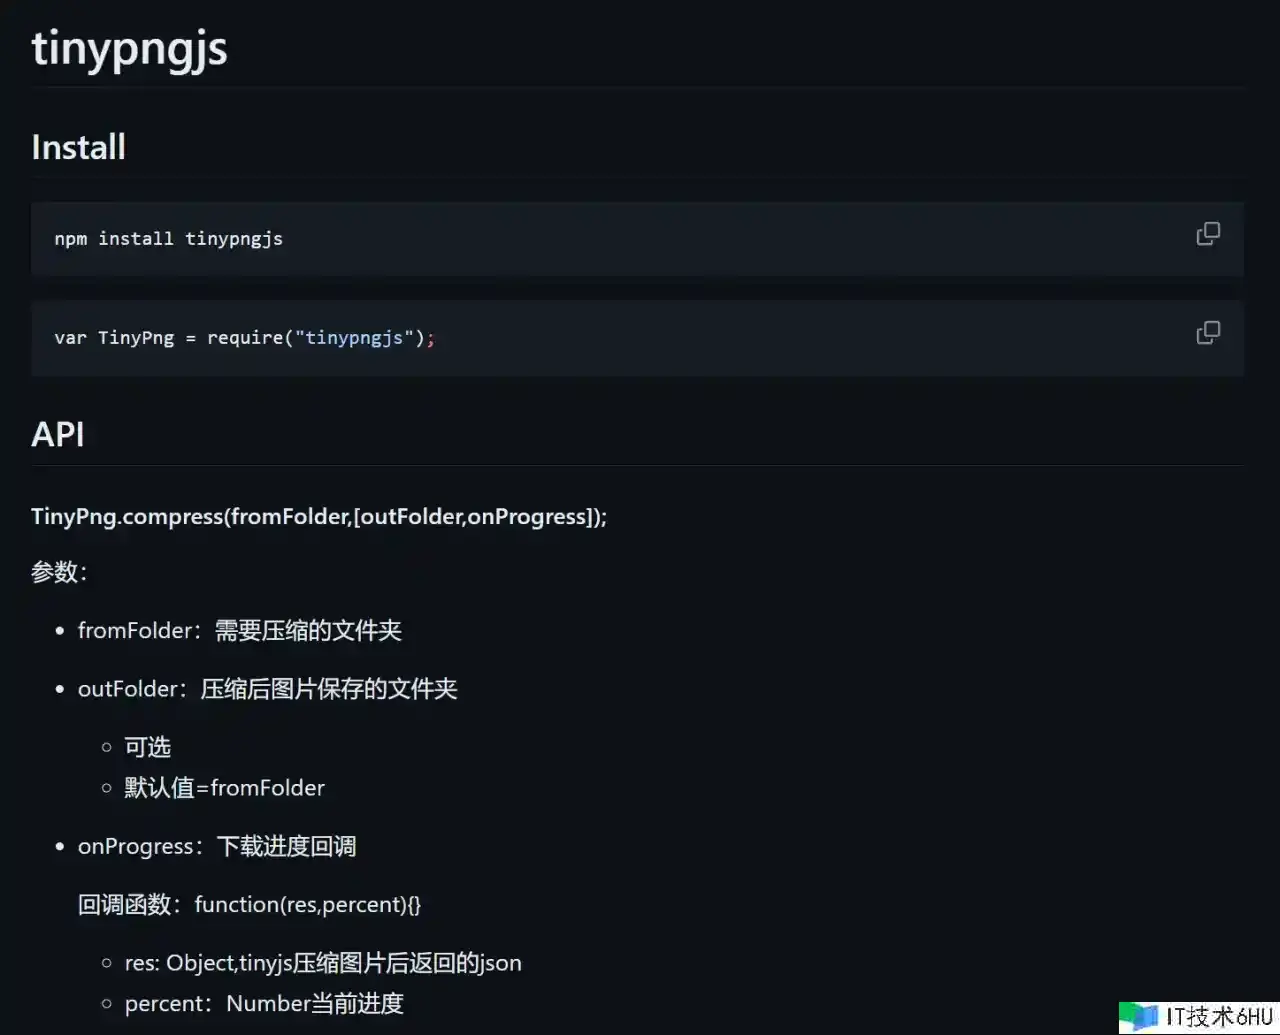Image resolution: width=1280 pixels, height=1035 pixels.
Task: Click the 'onProgress: 下载进度回调' item
Action: click(217, 847)
